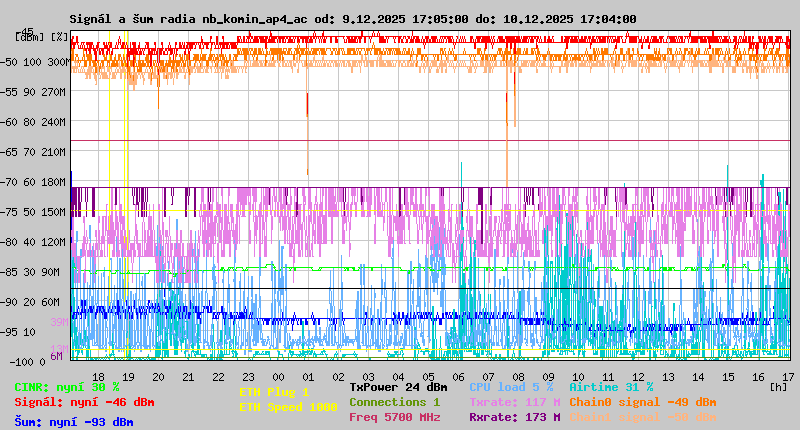The image size is (800, 430).
Task: Click the 08 hour mark on x-axis
Action: point(518,376)
